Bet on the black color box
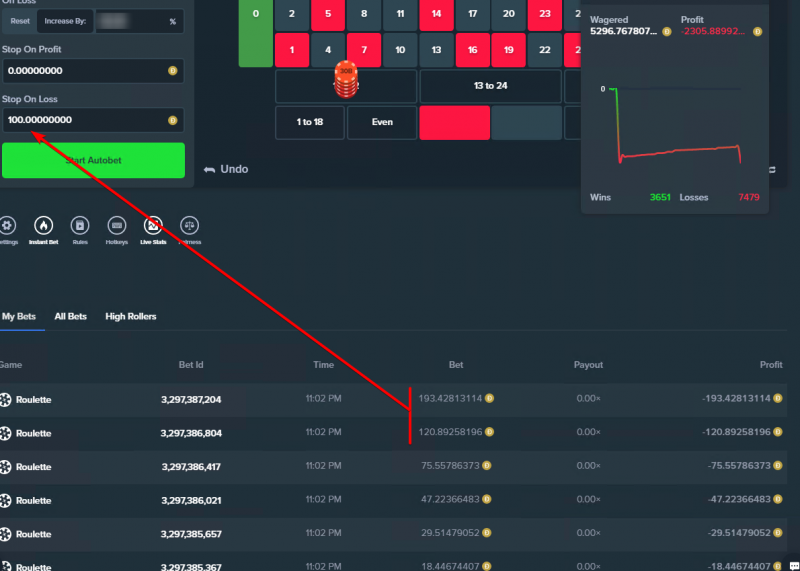 (526, 122)
